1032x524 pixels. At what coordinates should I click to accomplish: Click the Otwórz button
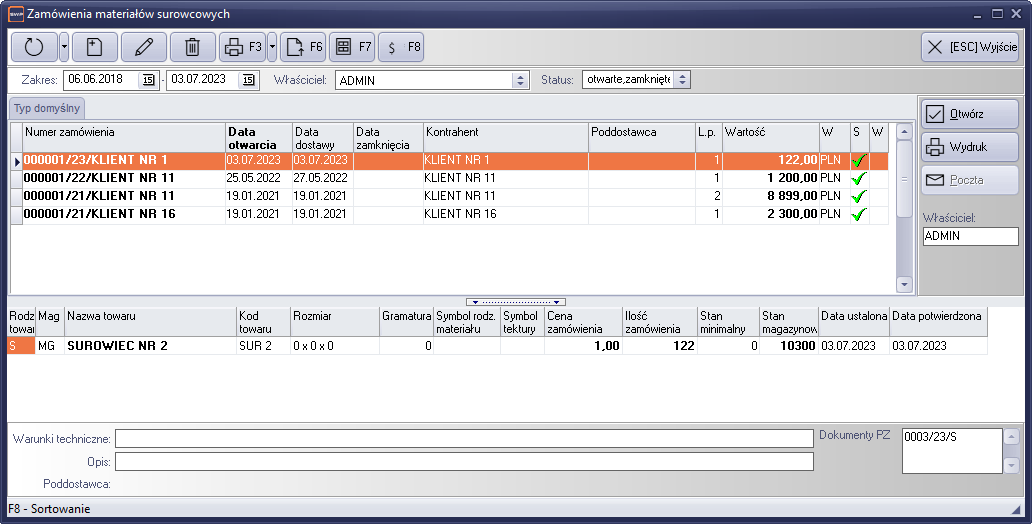pyautogui.click(x=969, y=114)
